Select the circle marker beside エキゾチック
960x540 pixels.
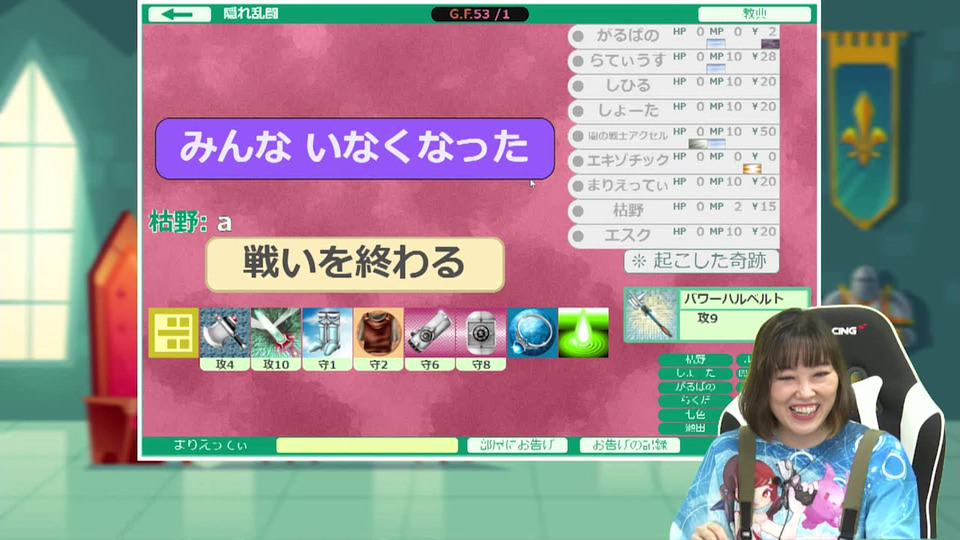577,161
